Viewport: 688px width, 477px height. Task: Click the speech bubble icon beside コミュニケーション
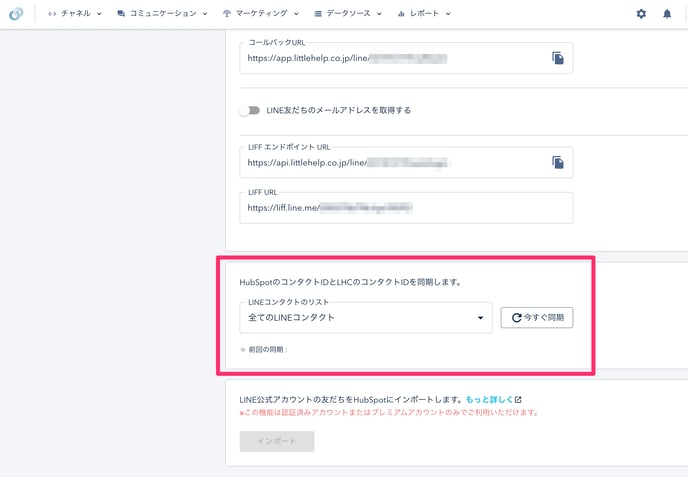pyautogui.click(x=121, y=14)
